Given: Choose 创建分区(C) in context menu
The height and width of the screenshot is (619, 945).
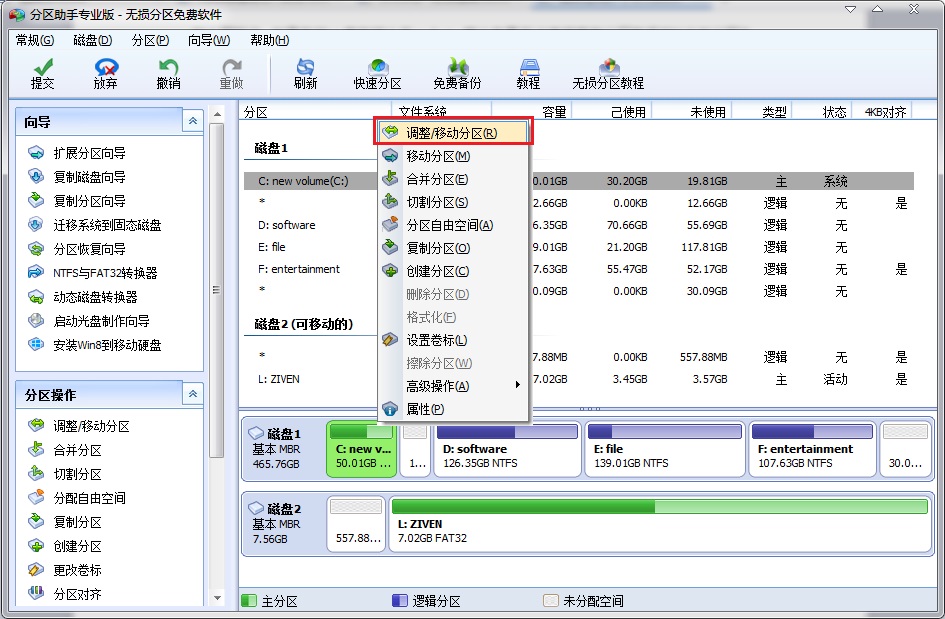Looking at the screenshot, I should (x=453, y=271).
